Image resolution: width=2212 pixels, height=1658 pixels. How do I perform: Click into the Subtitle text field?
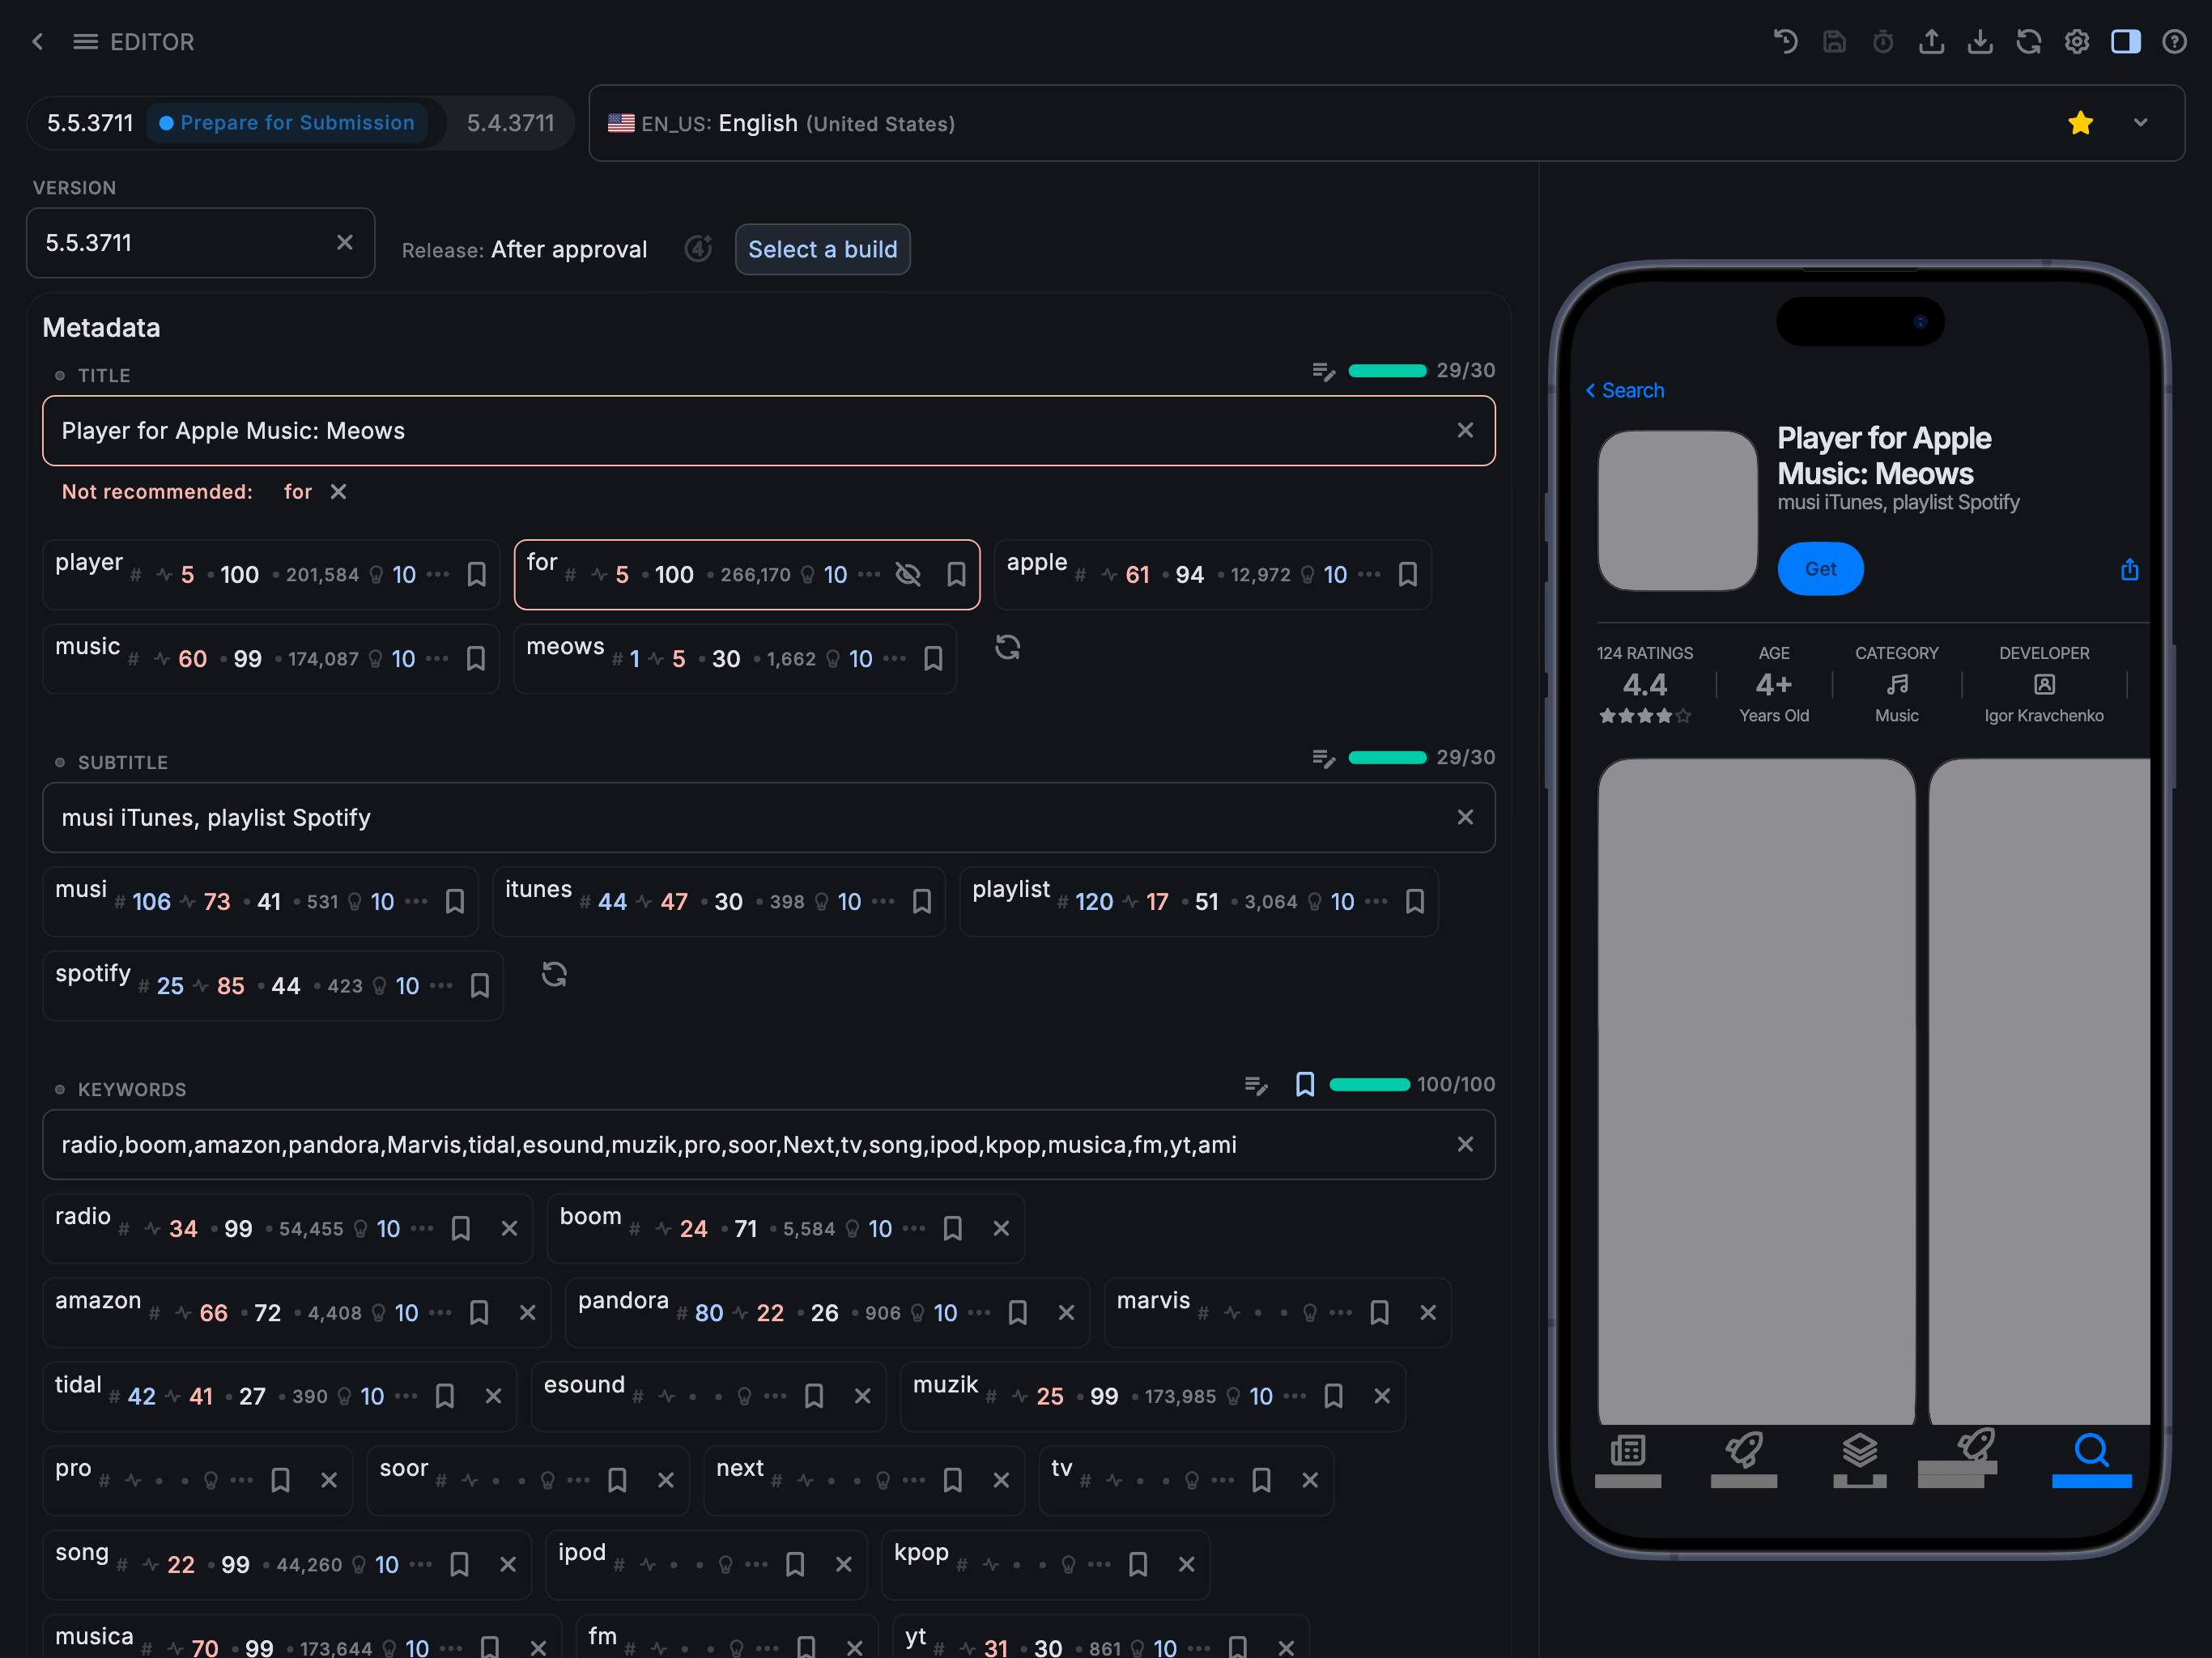(x=740, y=817)
